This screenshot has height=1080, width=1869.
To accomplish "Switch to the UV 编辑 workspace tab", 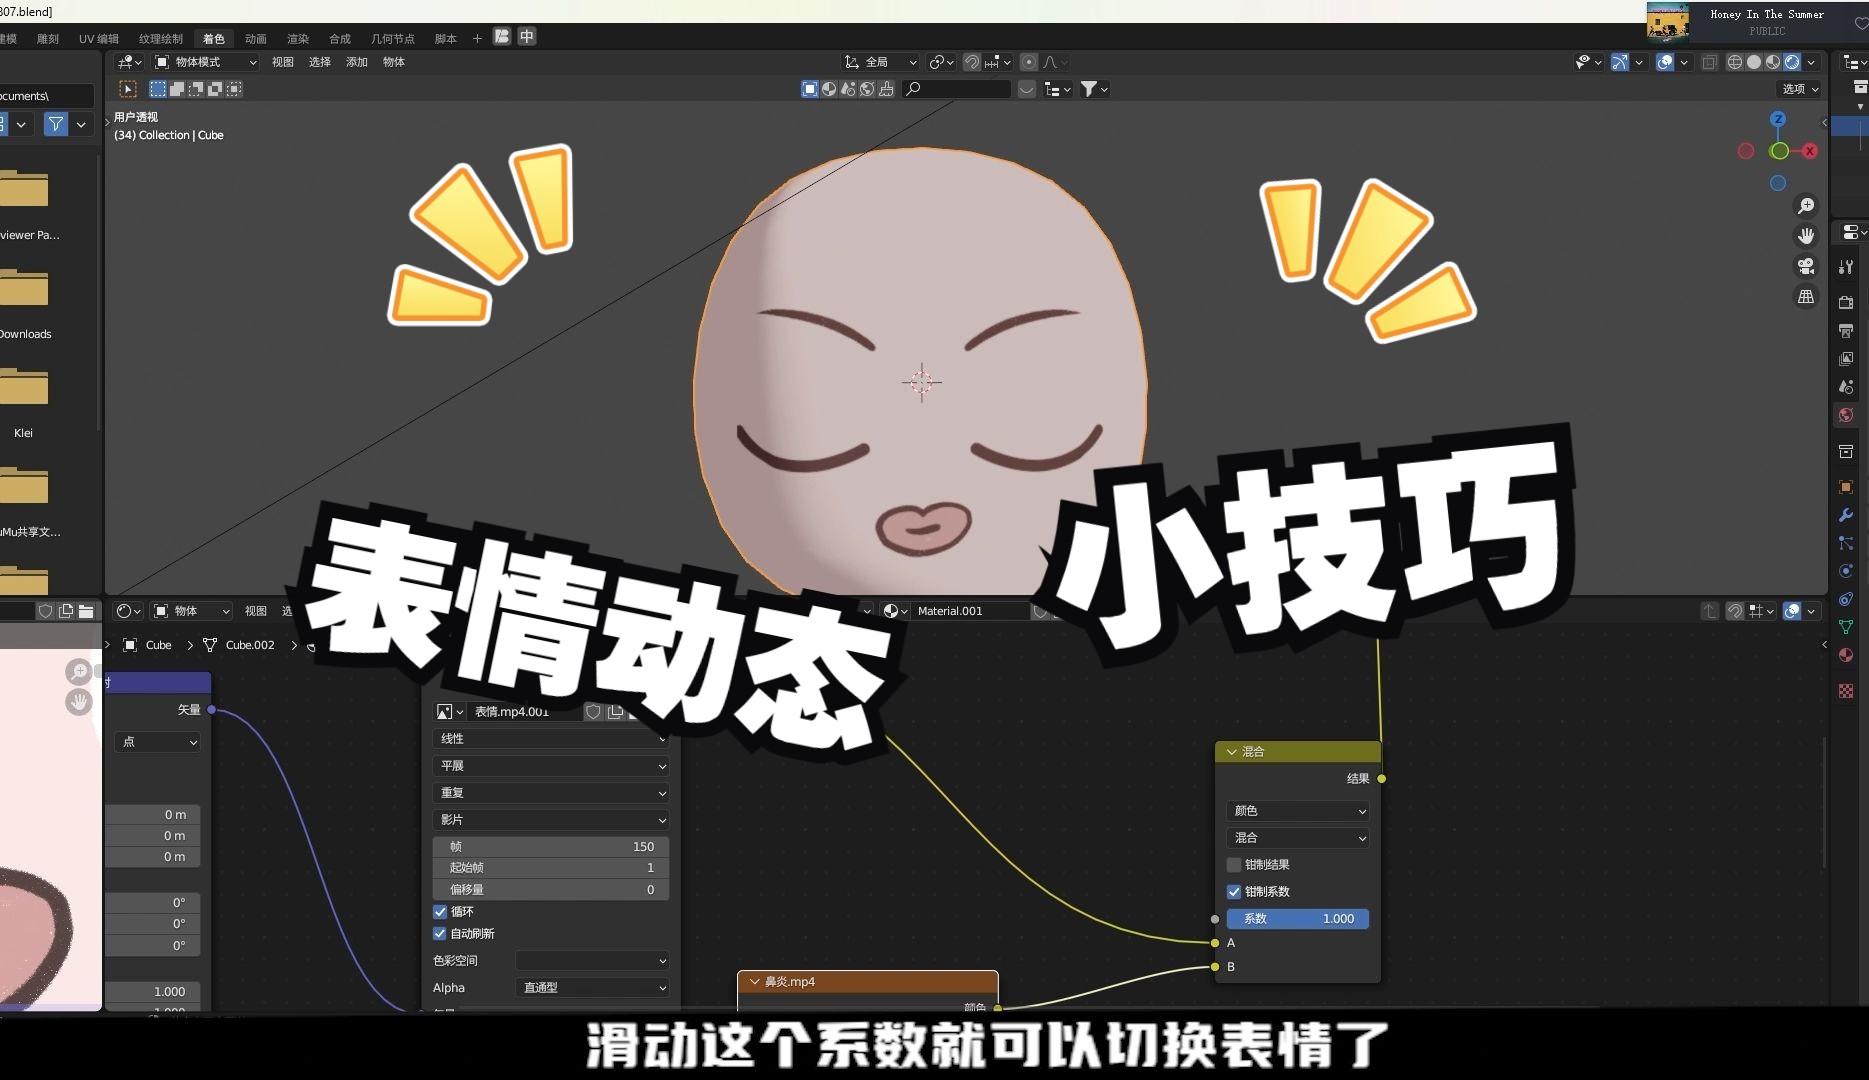I will point(98,39).
